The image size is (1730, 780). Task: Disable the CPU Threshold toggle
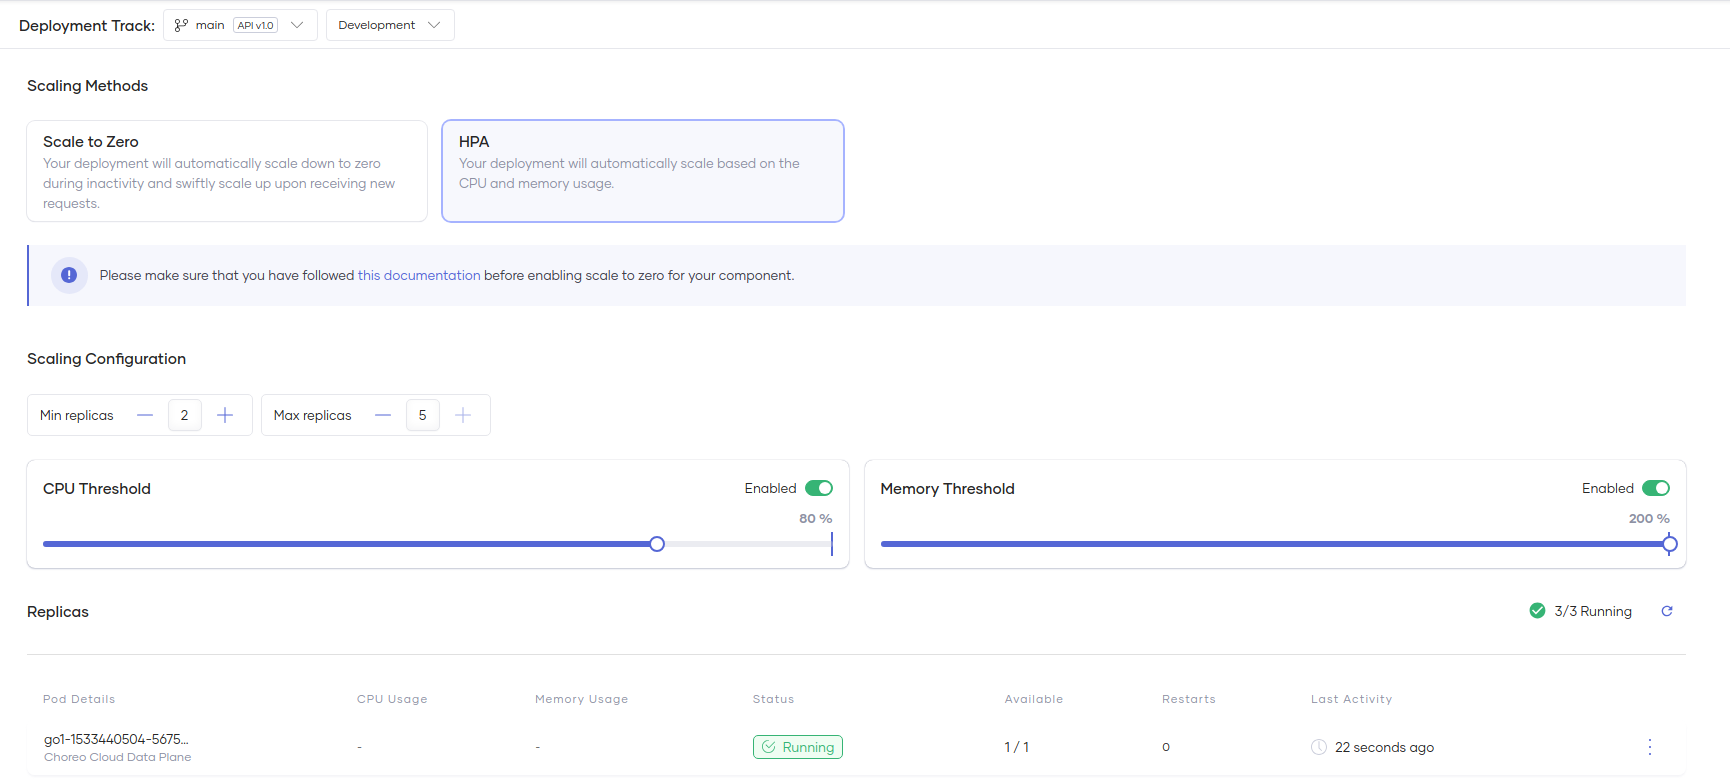click(819, 488)
